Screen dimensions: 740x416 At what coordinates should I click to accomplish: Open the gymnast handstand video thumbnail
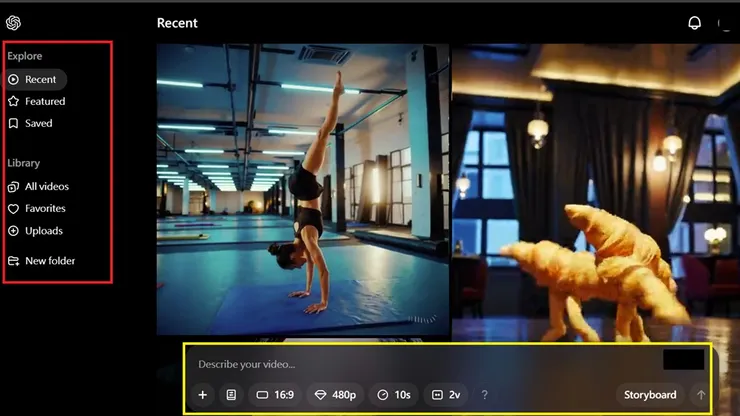click(x=303, y=189)
